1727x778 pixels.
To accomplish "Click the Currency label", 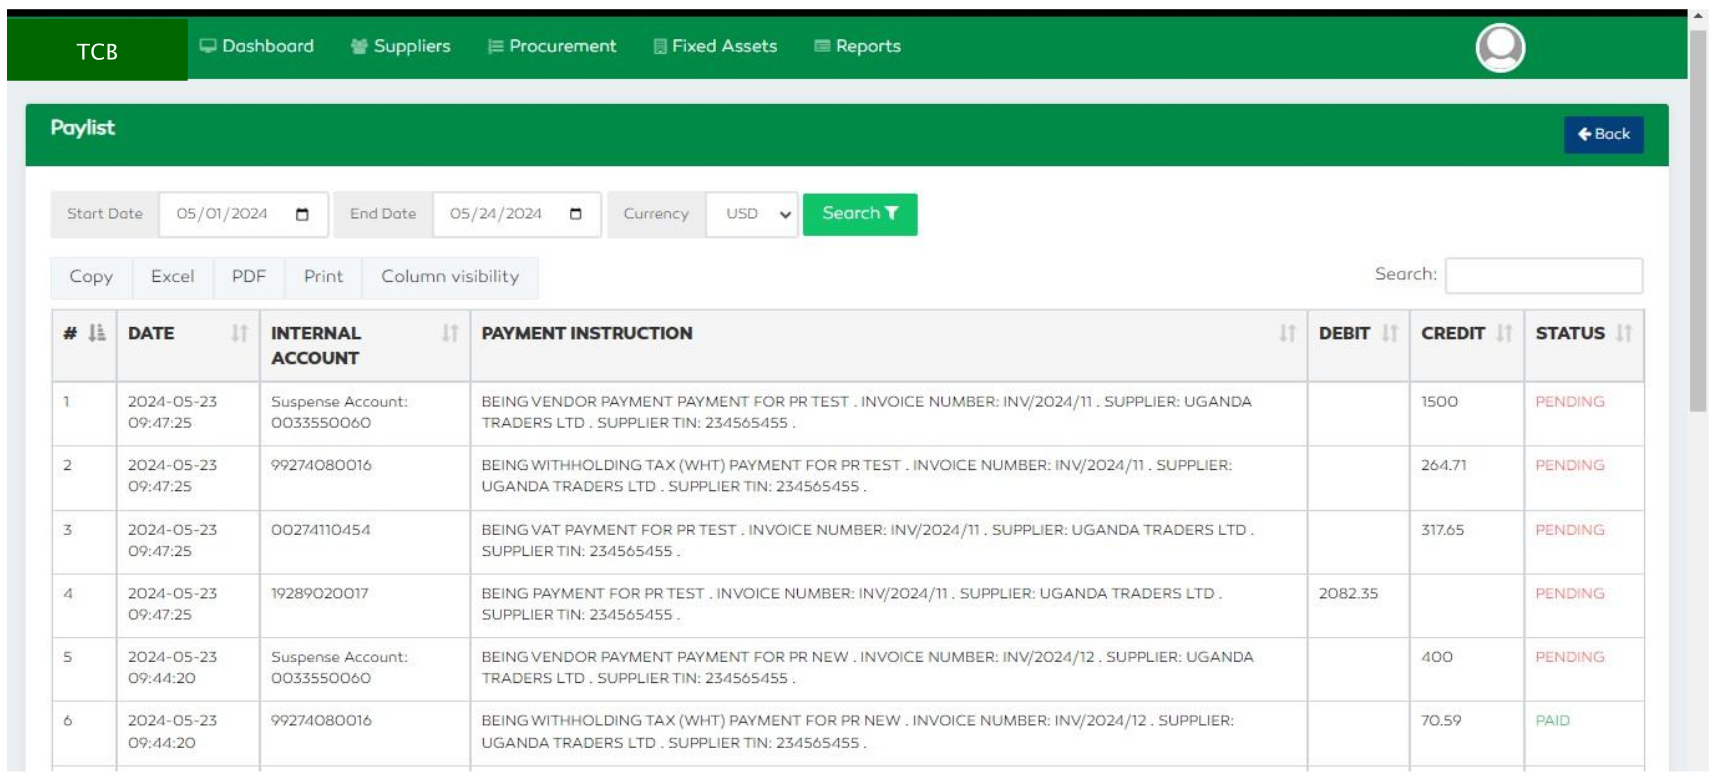I will coord(656,214).
